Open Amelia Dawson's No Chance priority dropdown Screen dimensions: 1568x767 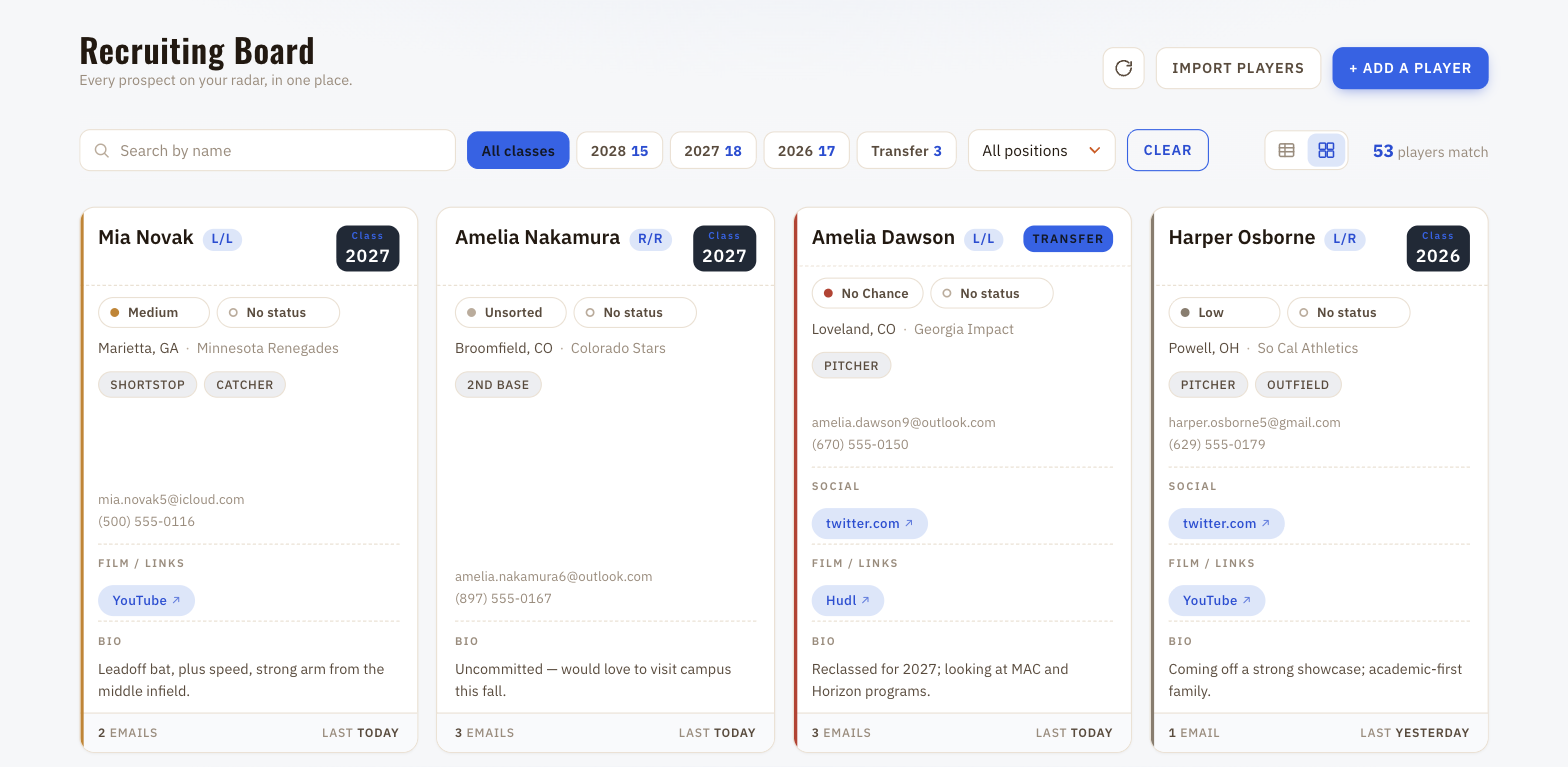(x=868, y=293)
